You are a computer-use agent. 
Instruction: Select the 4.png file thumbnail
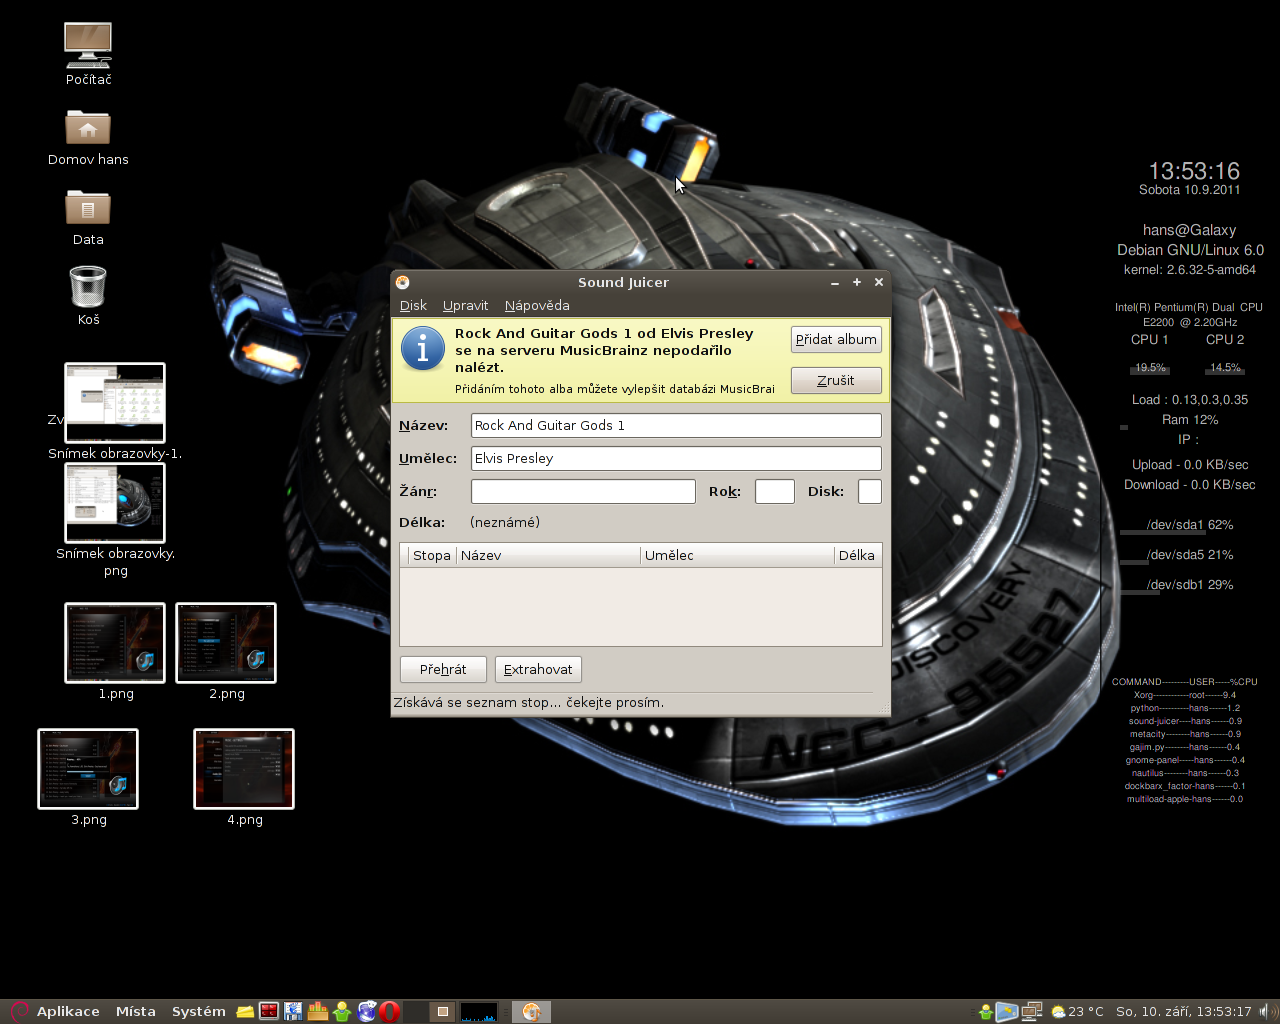click(x=244, y=769)
